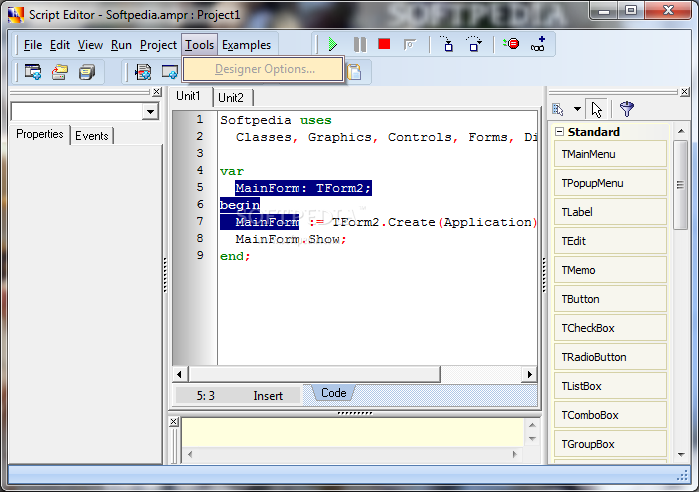Pause script execution

click(x=359, y=45)
